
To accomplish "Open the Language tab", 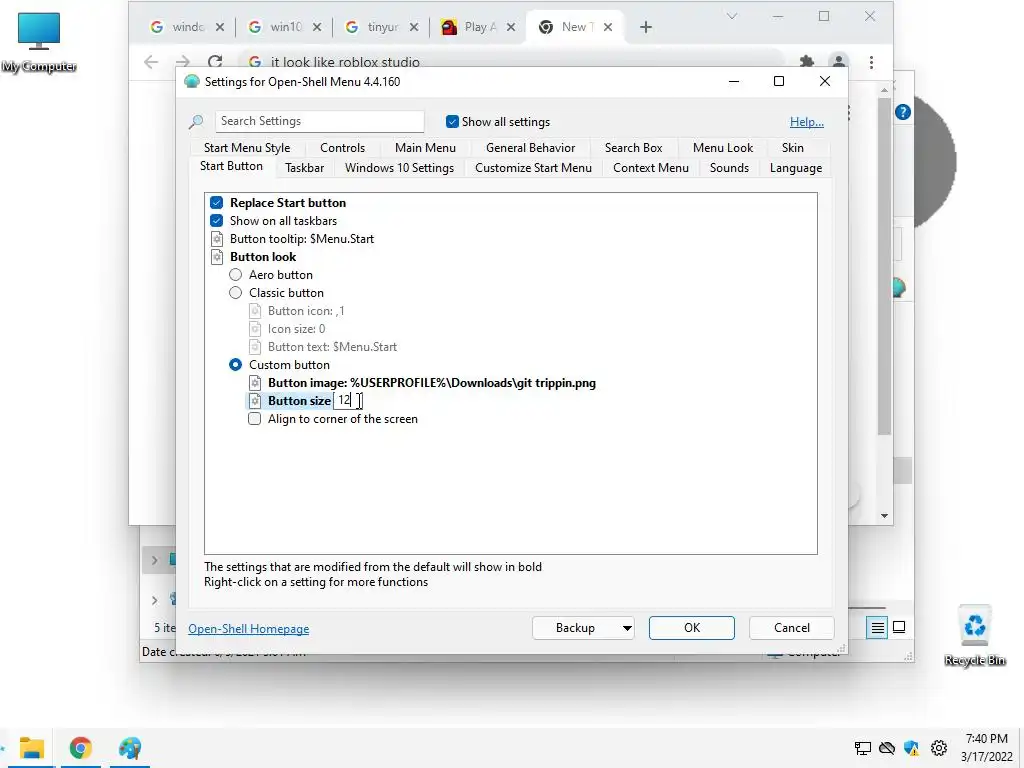I will 795,168.
